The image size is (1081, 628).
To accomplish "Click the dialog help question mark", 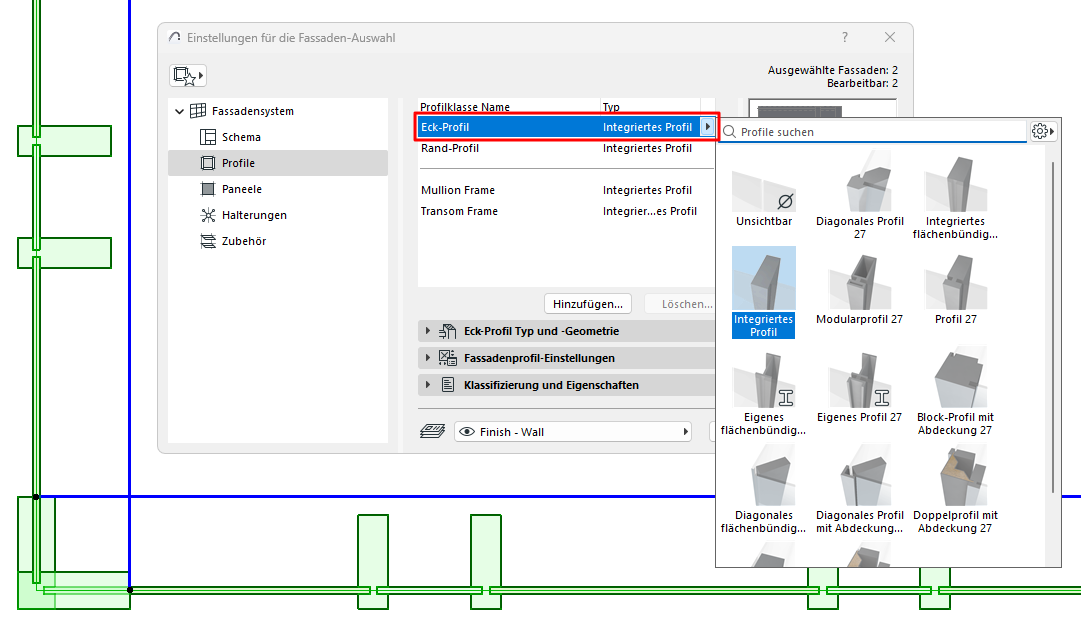I will click(x=845, y=37).
